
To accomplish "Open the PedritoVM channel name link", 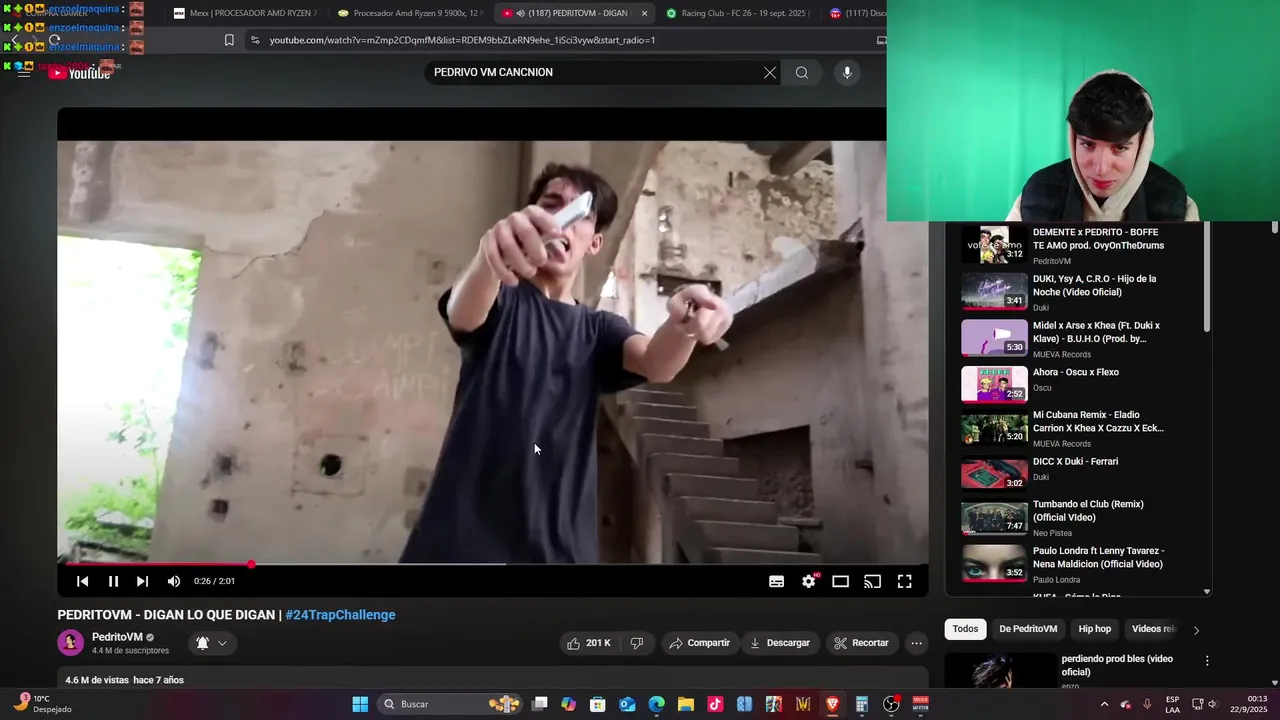I will [x=117, y=637].
